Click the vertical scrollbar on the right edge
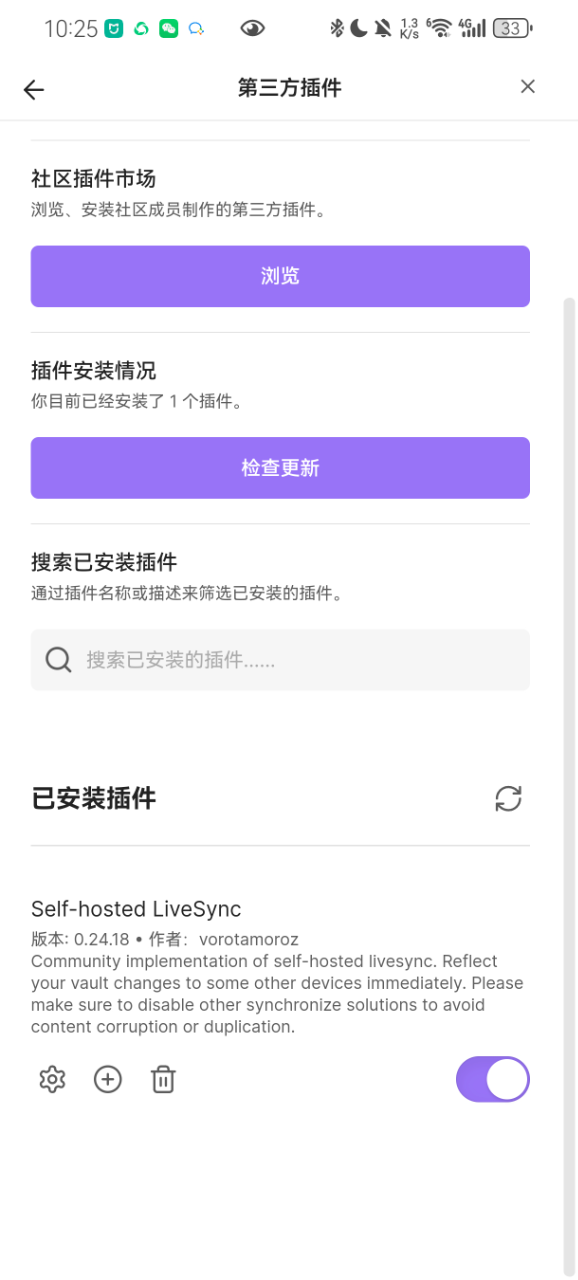The height and width of the screenshot is (1280, 578). click(570, 780)
